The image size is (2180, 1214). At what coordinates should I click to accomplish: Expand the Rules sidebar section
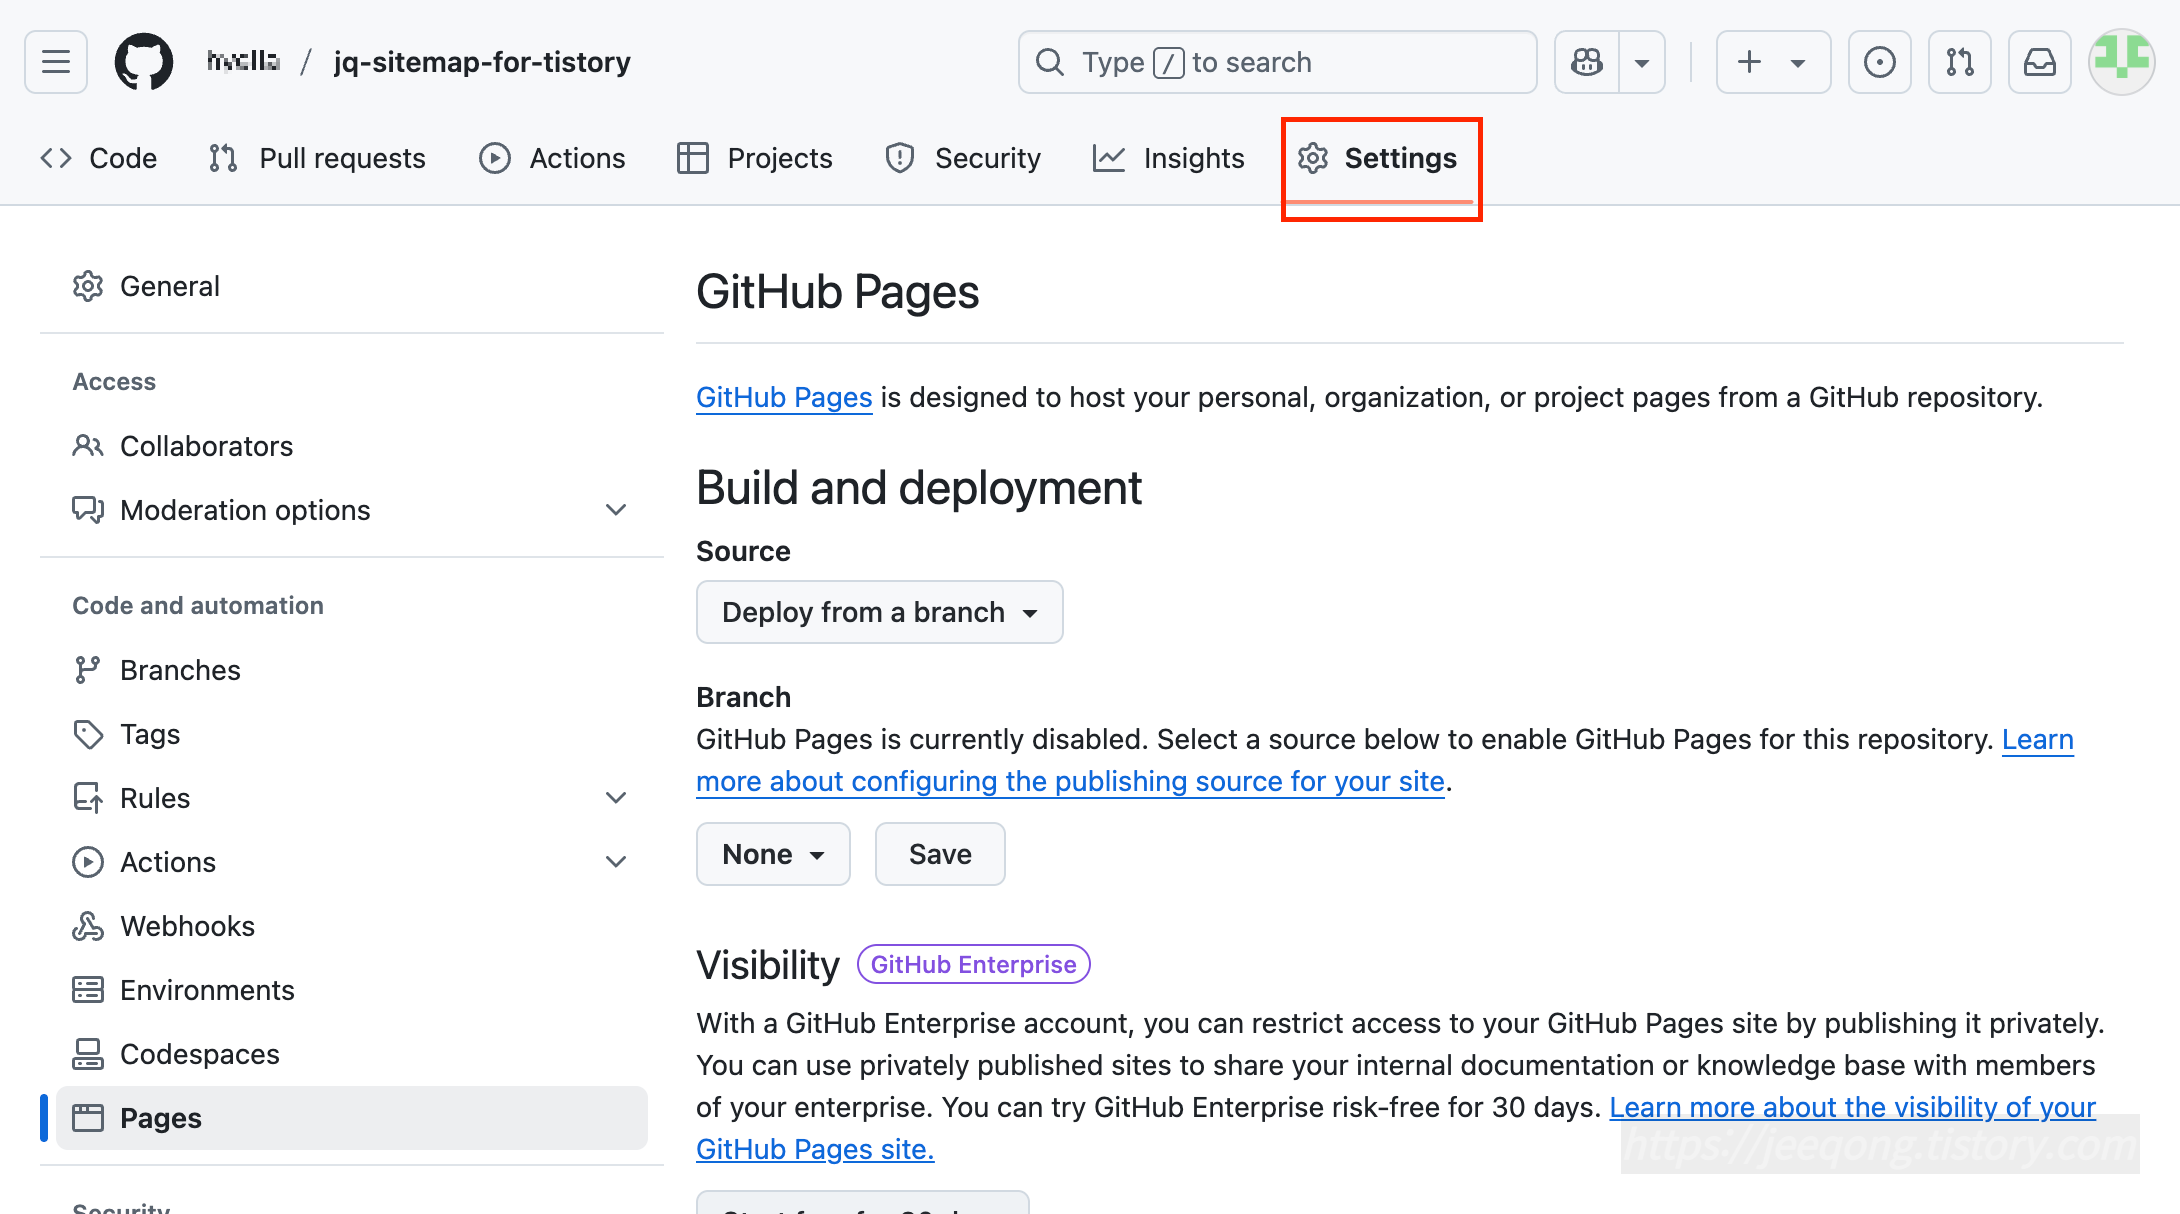(x=616, y=798)
